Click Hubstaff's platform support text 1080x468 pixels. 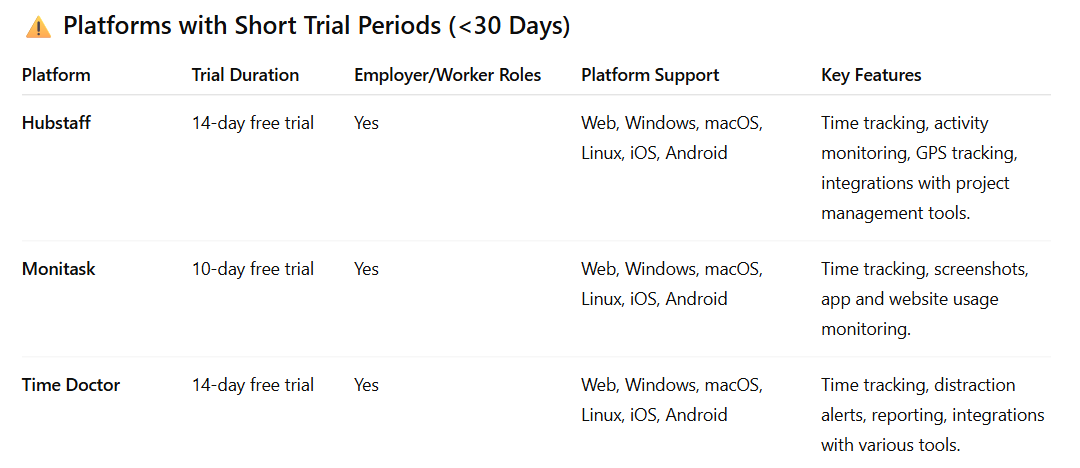(x=672, y=138)
